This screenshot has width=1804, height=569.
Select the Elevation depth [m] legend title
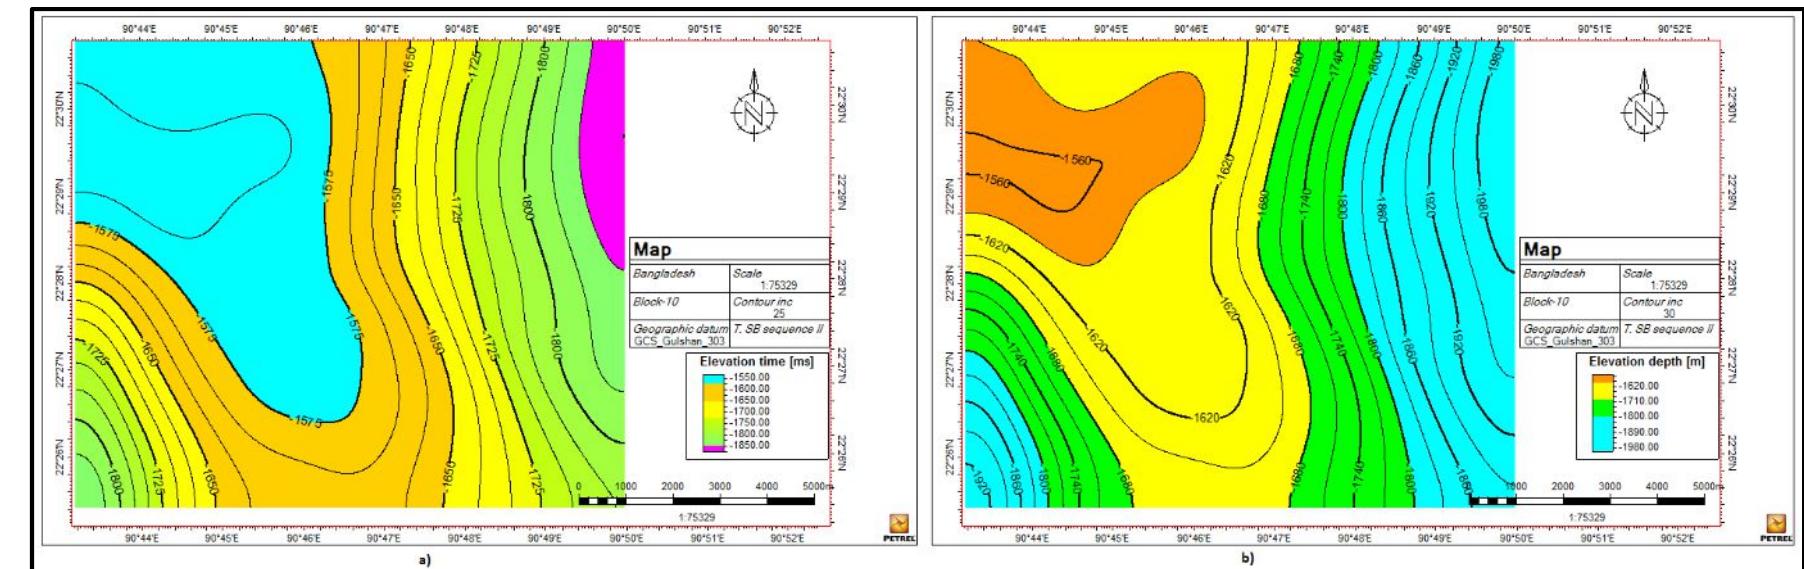pos(1646,361)
